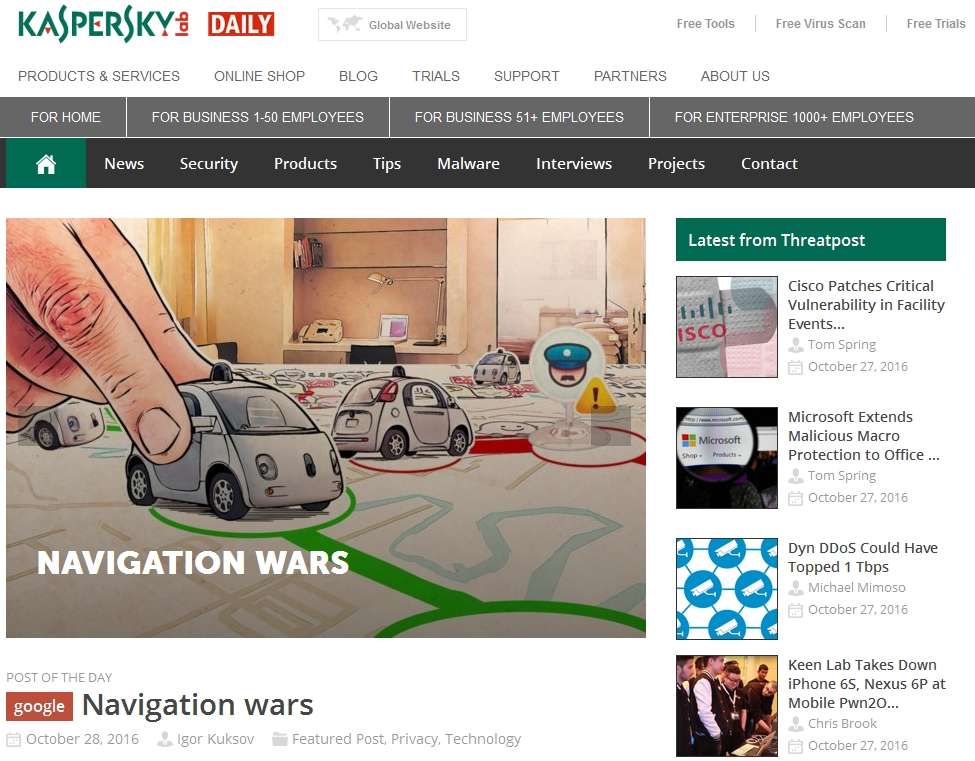Click Latest from Threatpost header

tap(811, 239)
